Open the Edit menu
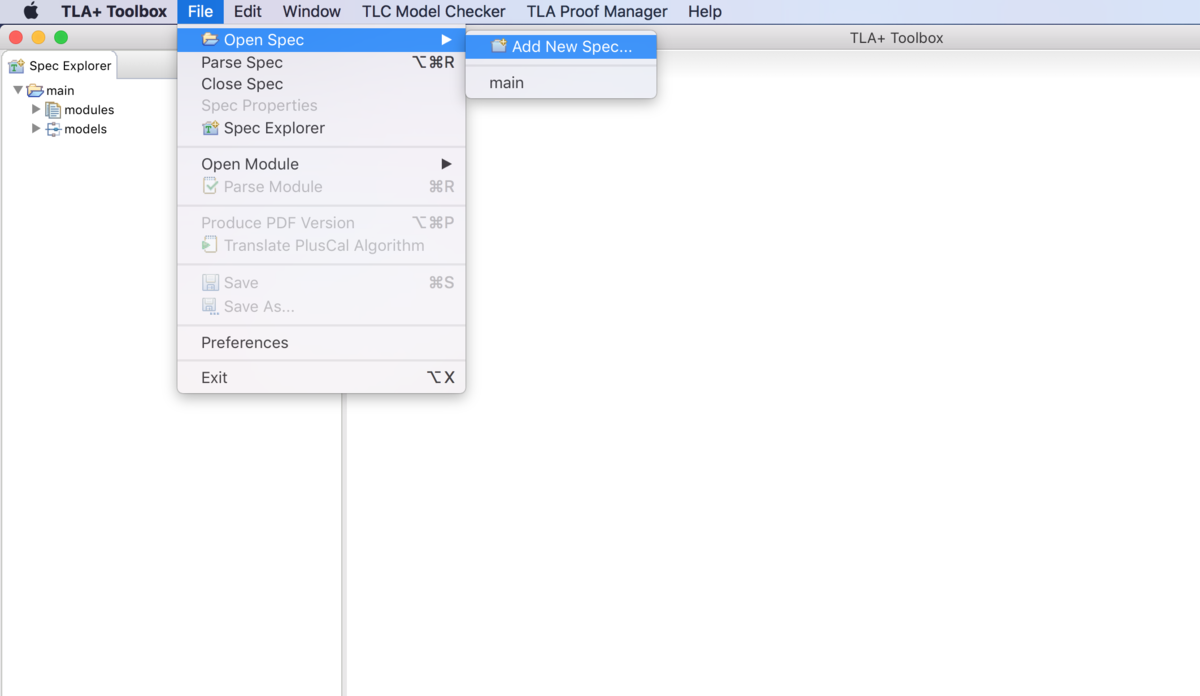1200x696 pixels. (x=247, y=12)
